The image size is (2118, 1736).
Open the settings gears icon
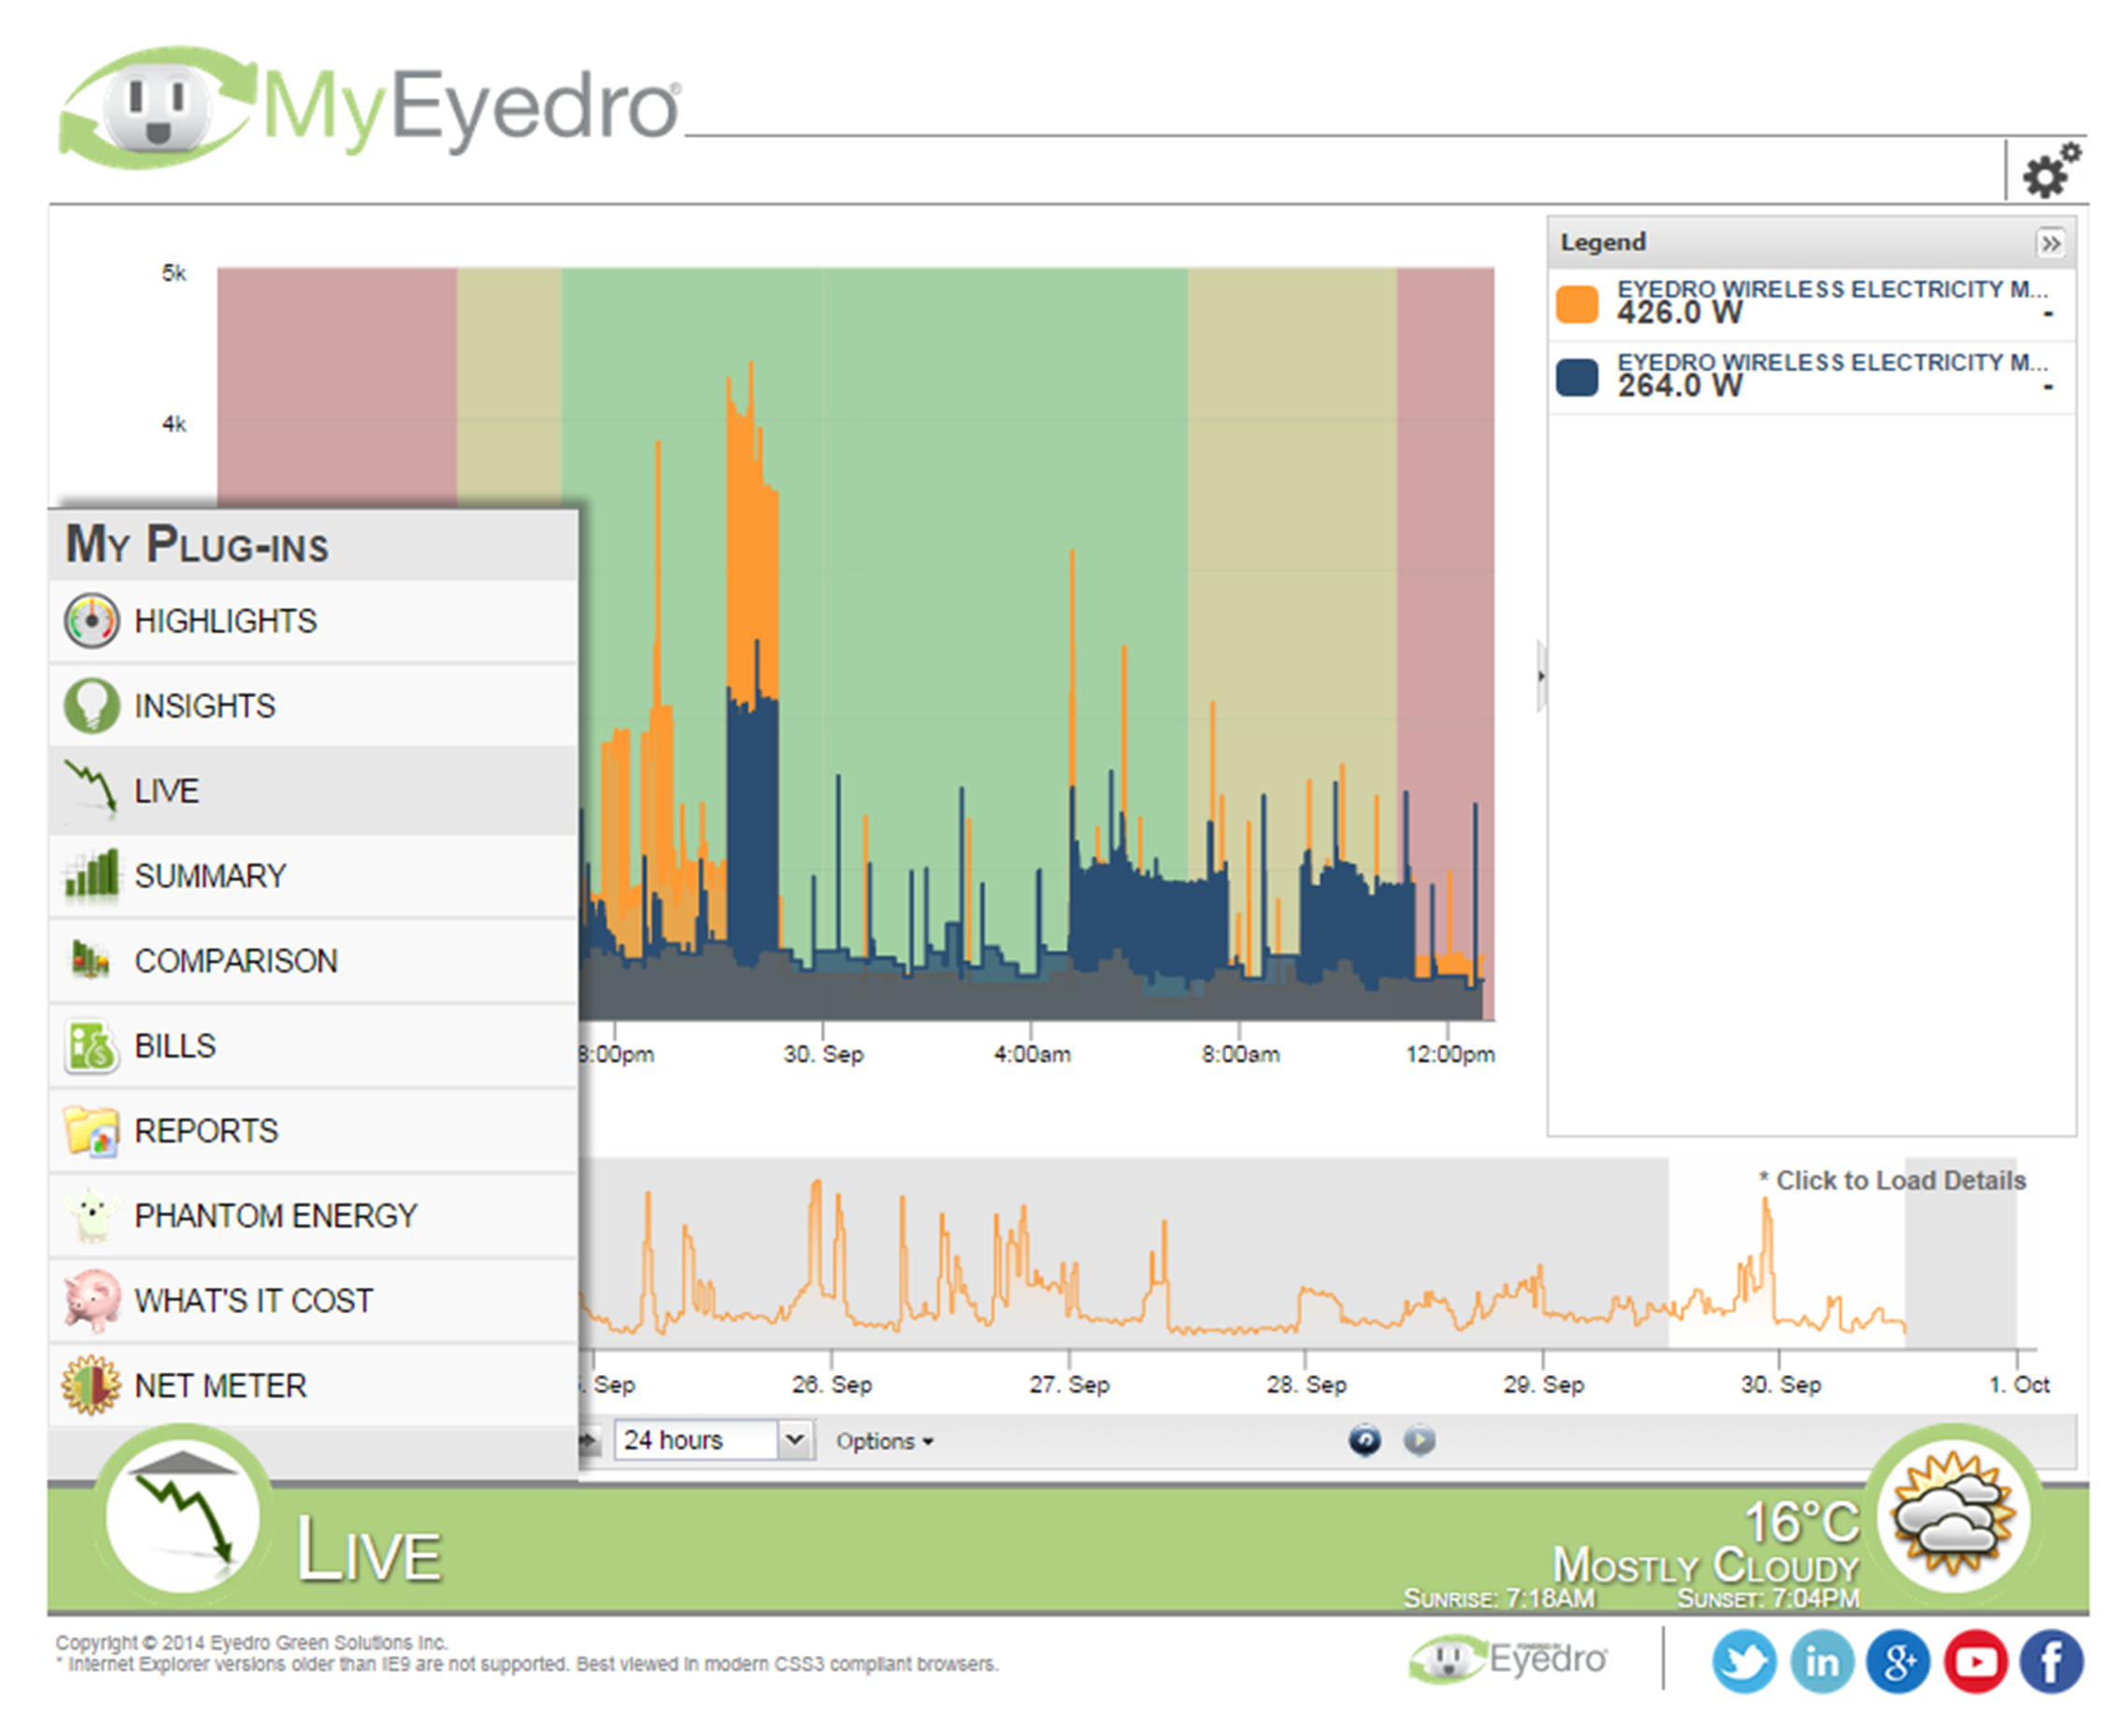point(2050,171)
